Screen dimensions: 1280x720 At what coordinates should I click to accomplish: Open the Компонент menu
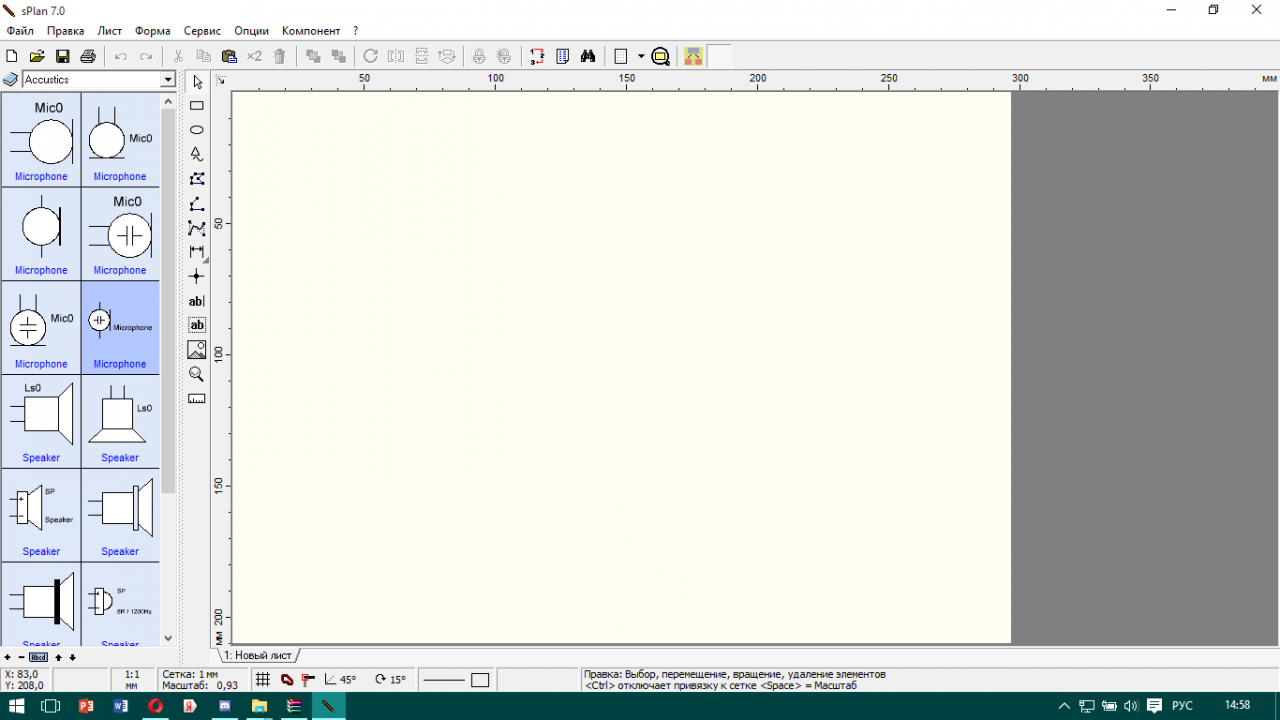[x=311, y=31]
